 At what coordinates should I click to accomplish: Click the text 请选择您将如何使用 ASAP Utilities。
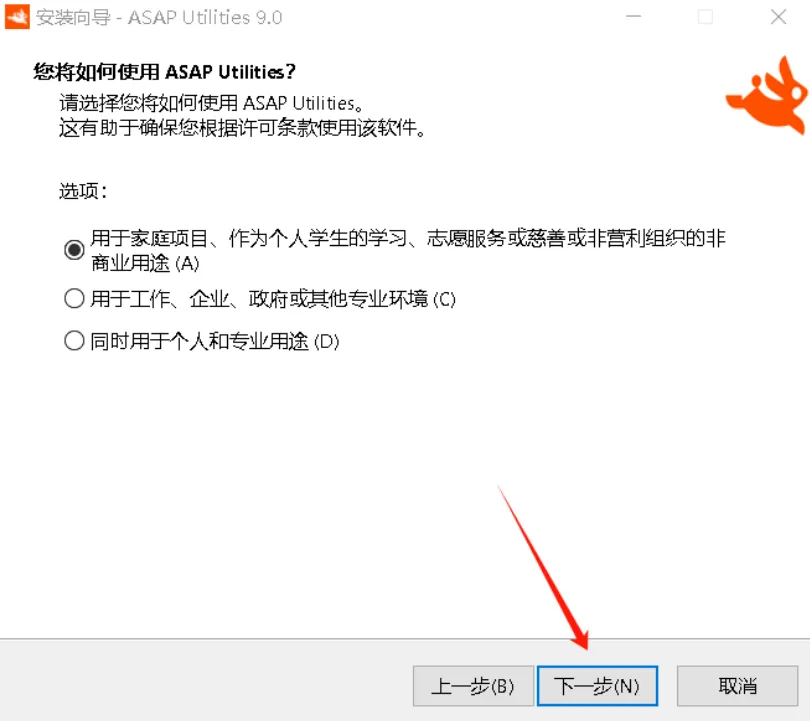(211, 103)
